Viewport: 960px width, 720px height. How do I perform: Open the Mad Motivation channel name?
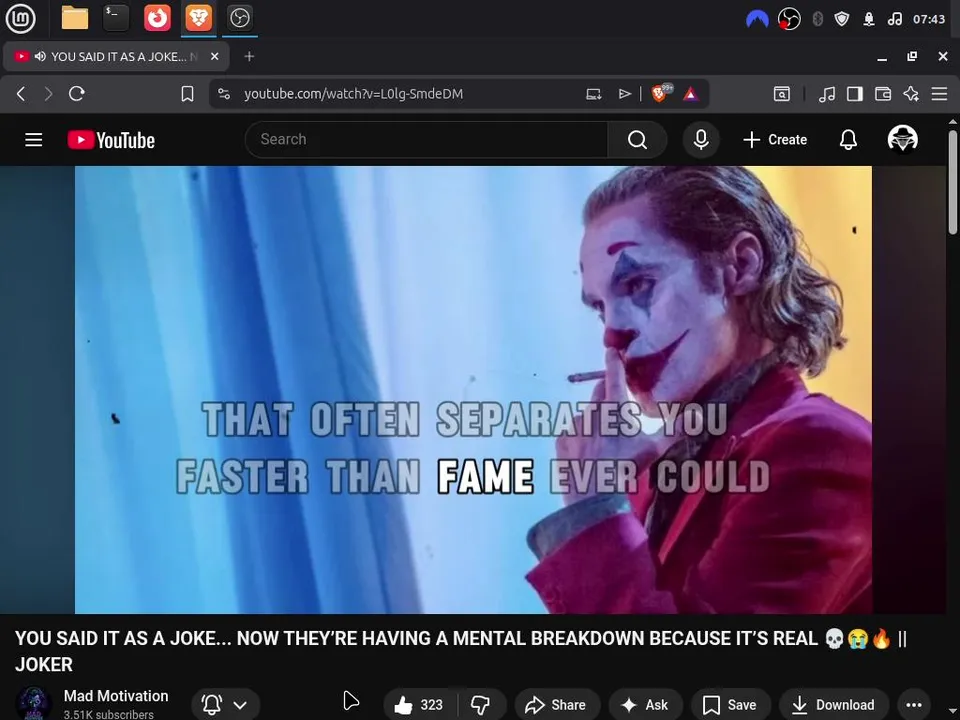click(x=116, y=696)
